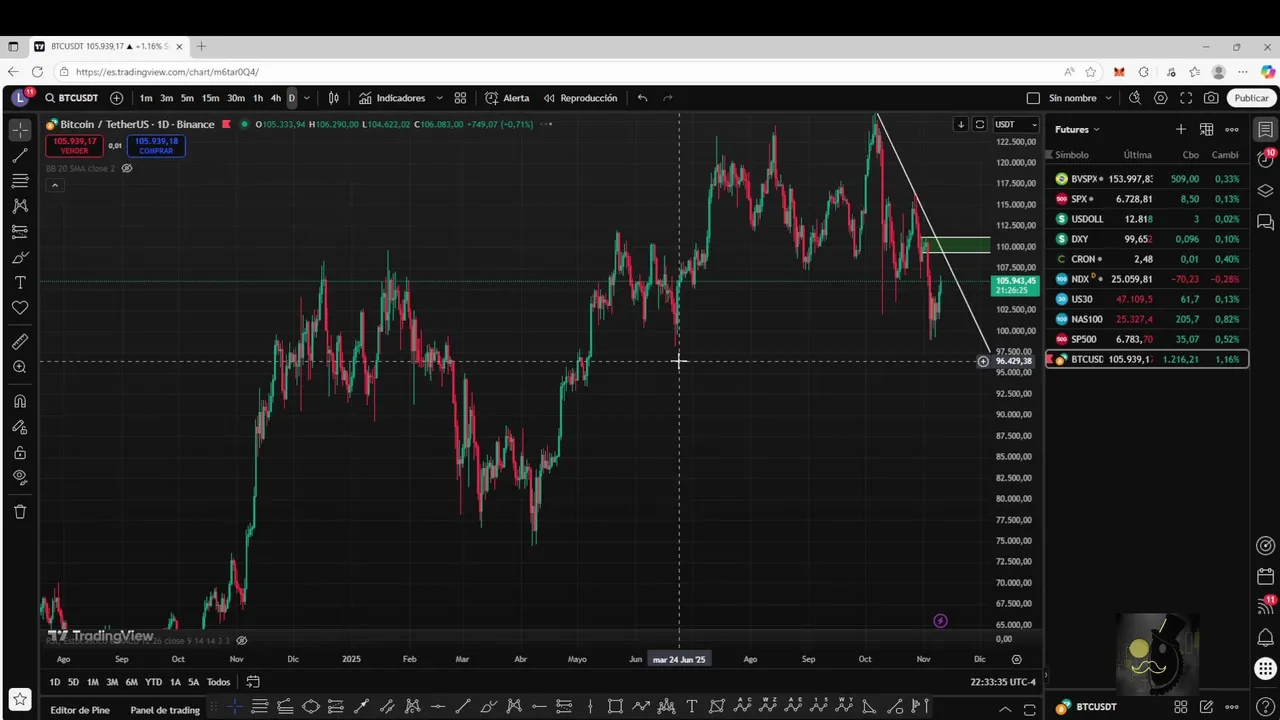Switch to the 1m timeframe

(146, 98)
